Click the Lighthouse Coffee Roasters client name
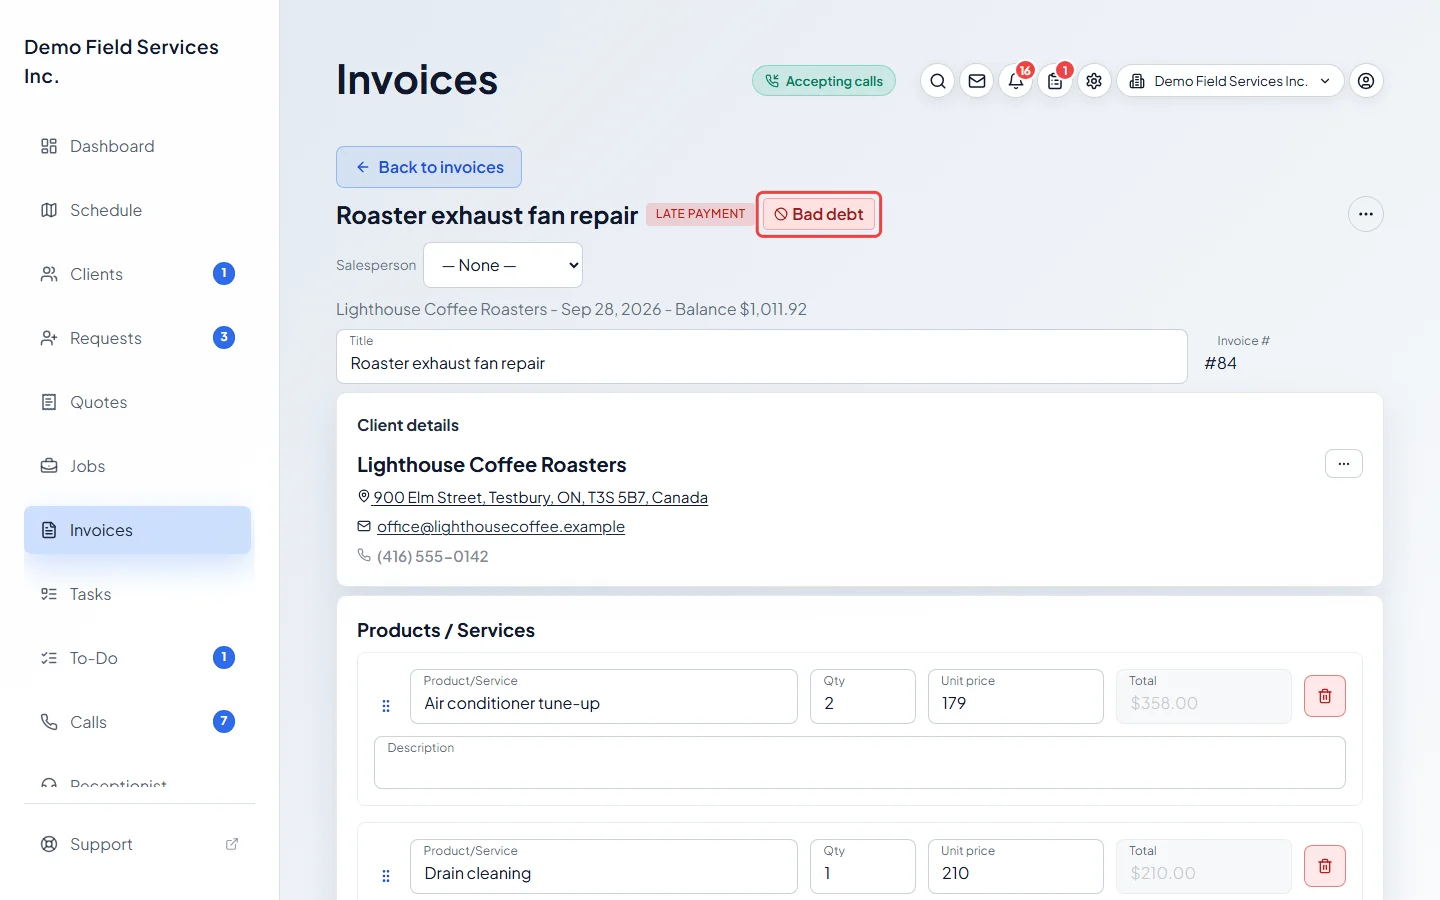 491,465
